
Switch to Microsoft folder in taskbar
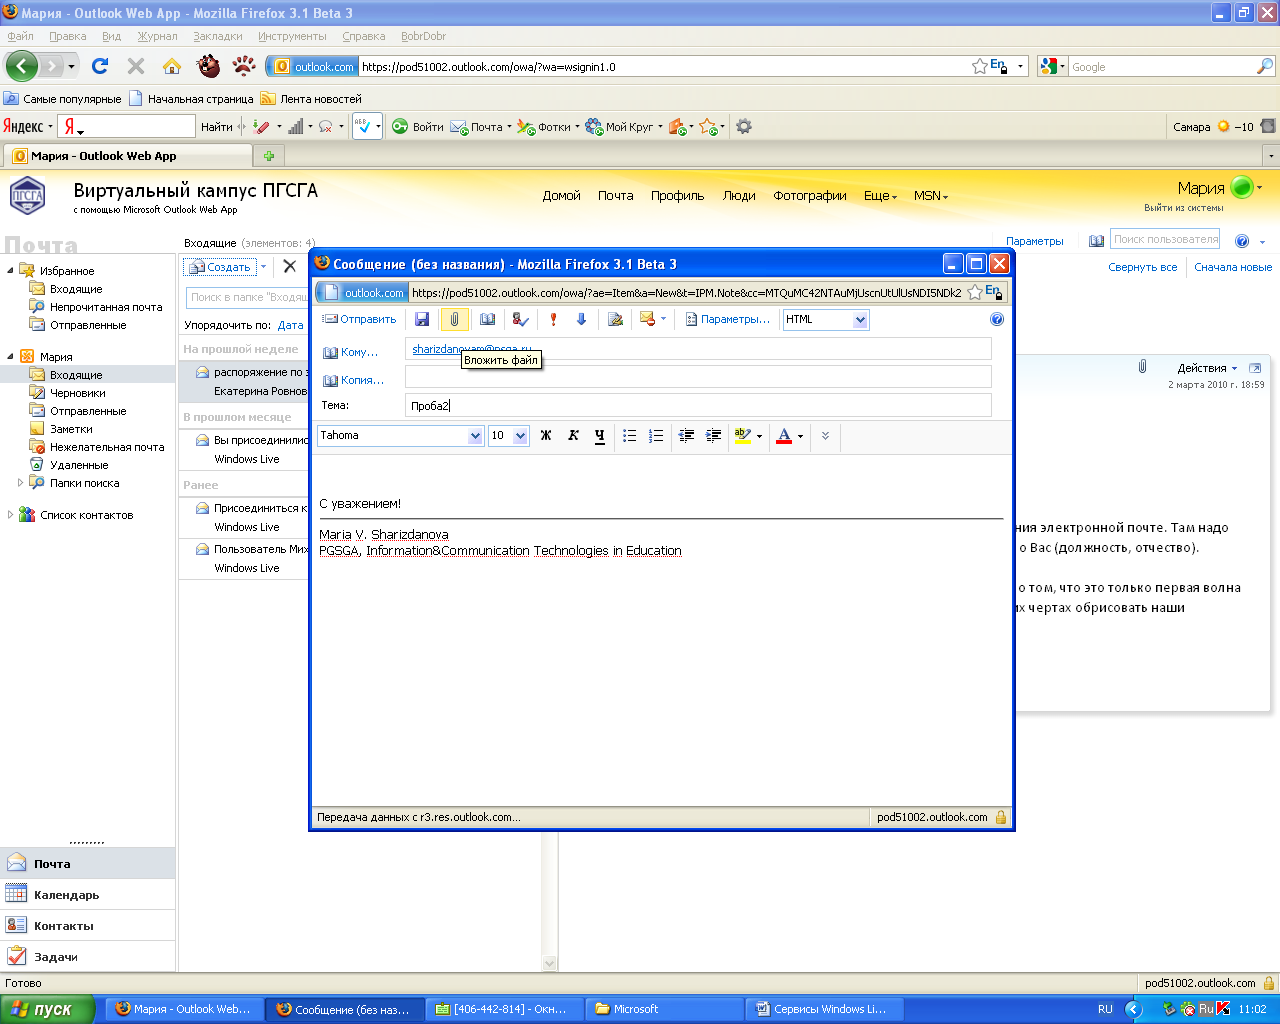665,1009
